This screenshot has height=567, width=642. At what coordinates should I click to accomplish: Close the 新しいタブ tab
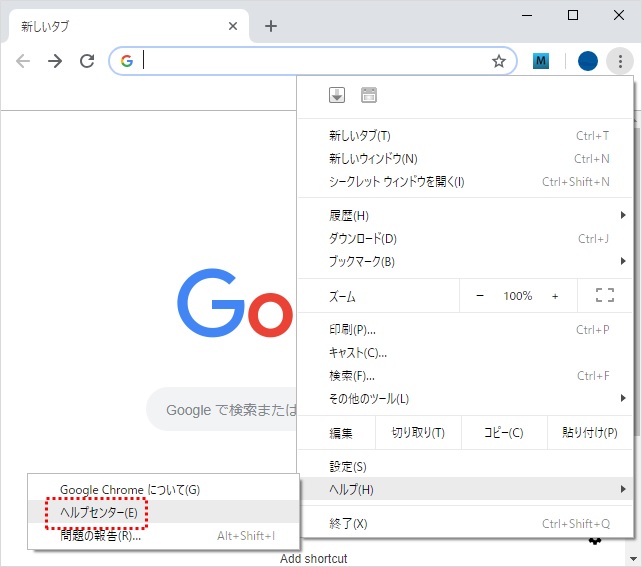click(x=233, y=26)
